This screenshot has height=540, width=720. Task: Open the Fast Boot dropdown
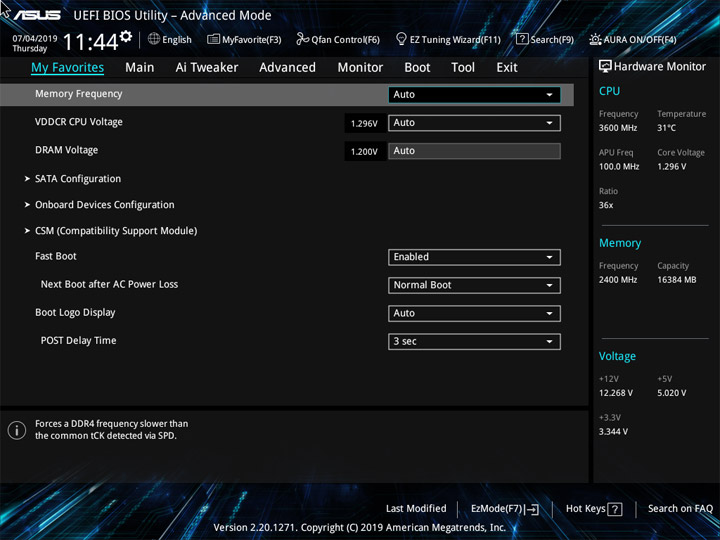474,257
